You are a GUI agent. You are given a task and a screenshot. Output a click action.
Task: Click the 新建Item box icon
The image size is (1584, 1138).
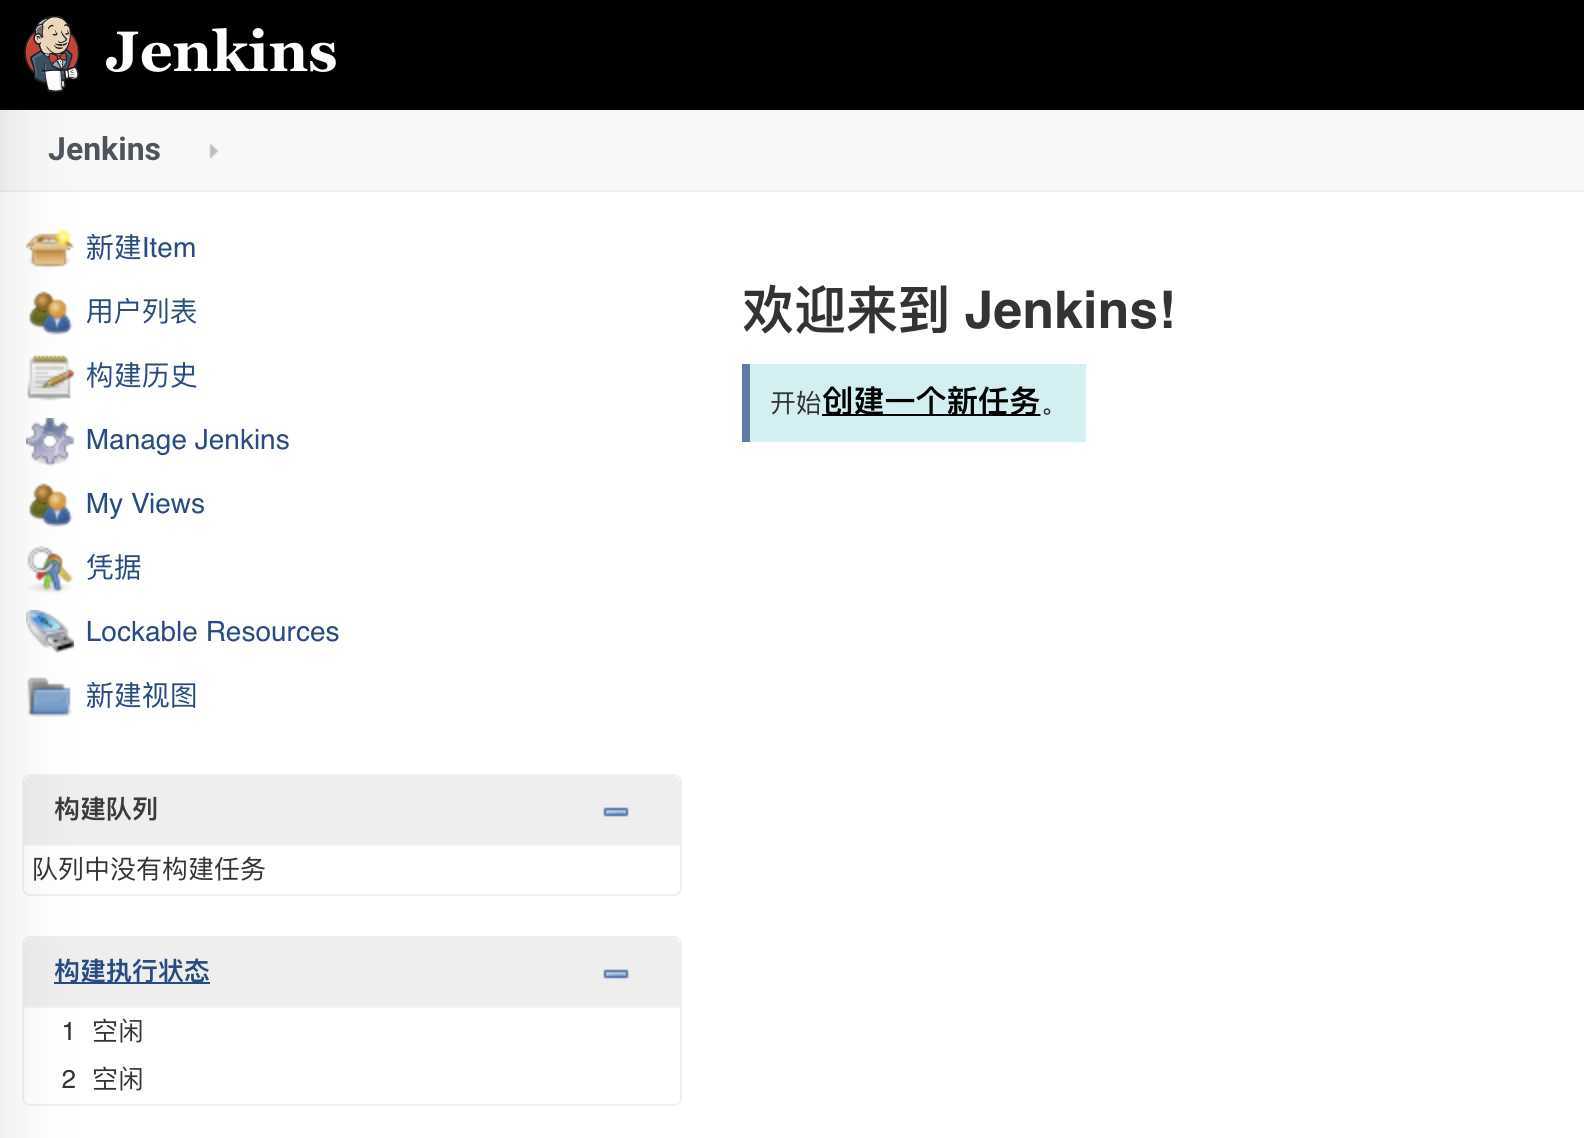click(x=49, y=248)
